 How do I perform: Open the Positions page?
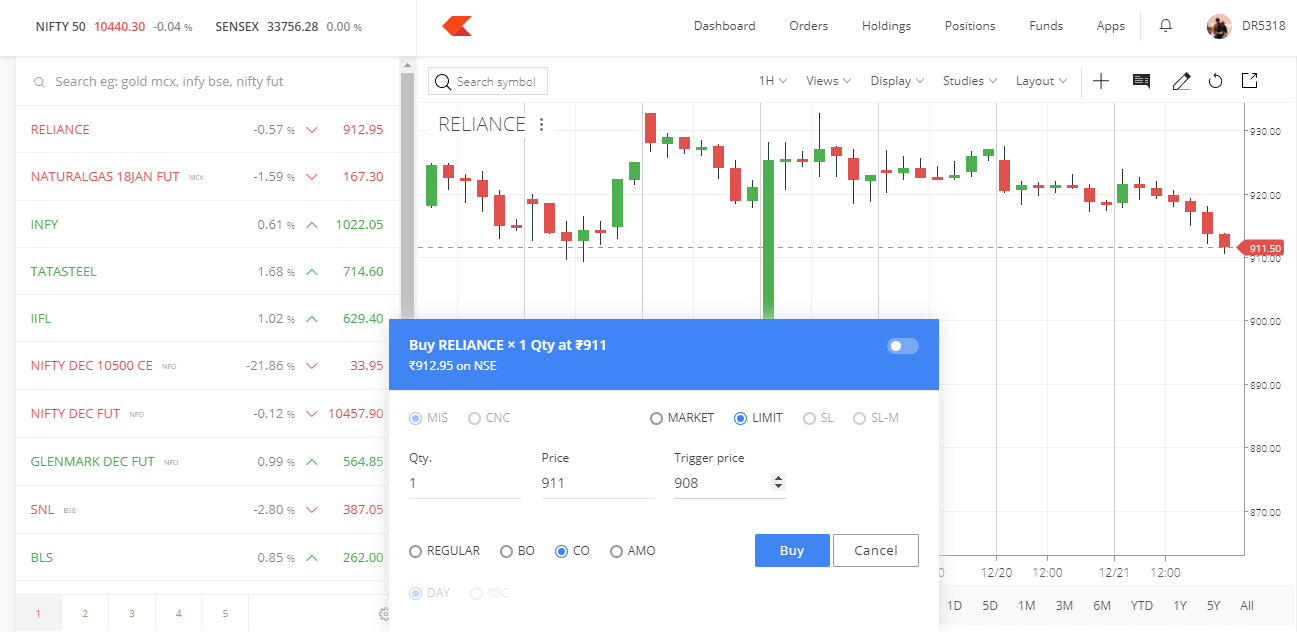(x=970, y=26)
